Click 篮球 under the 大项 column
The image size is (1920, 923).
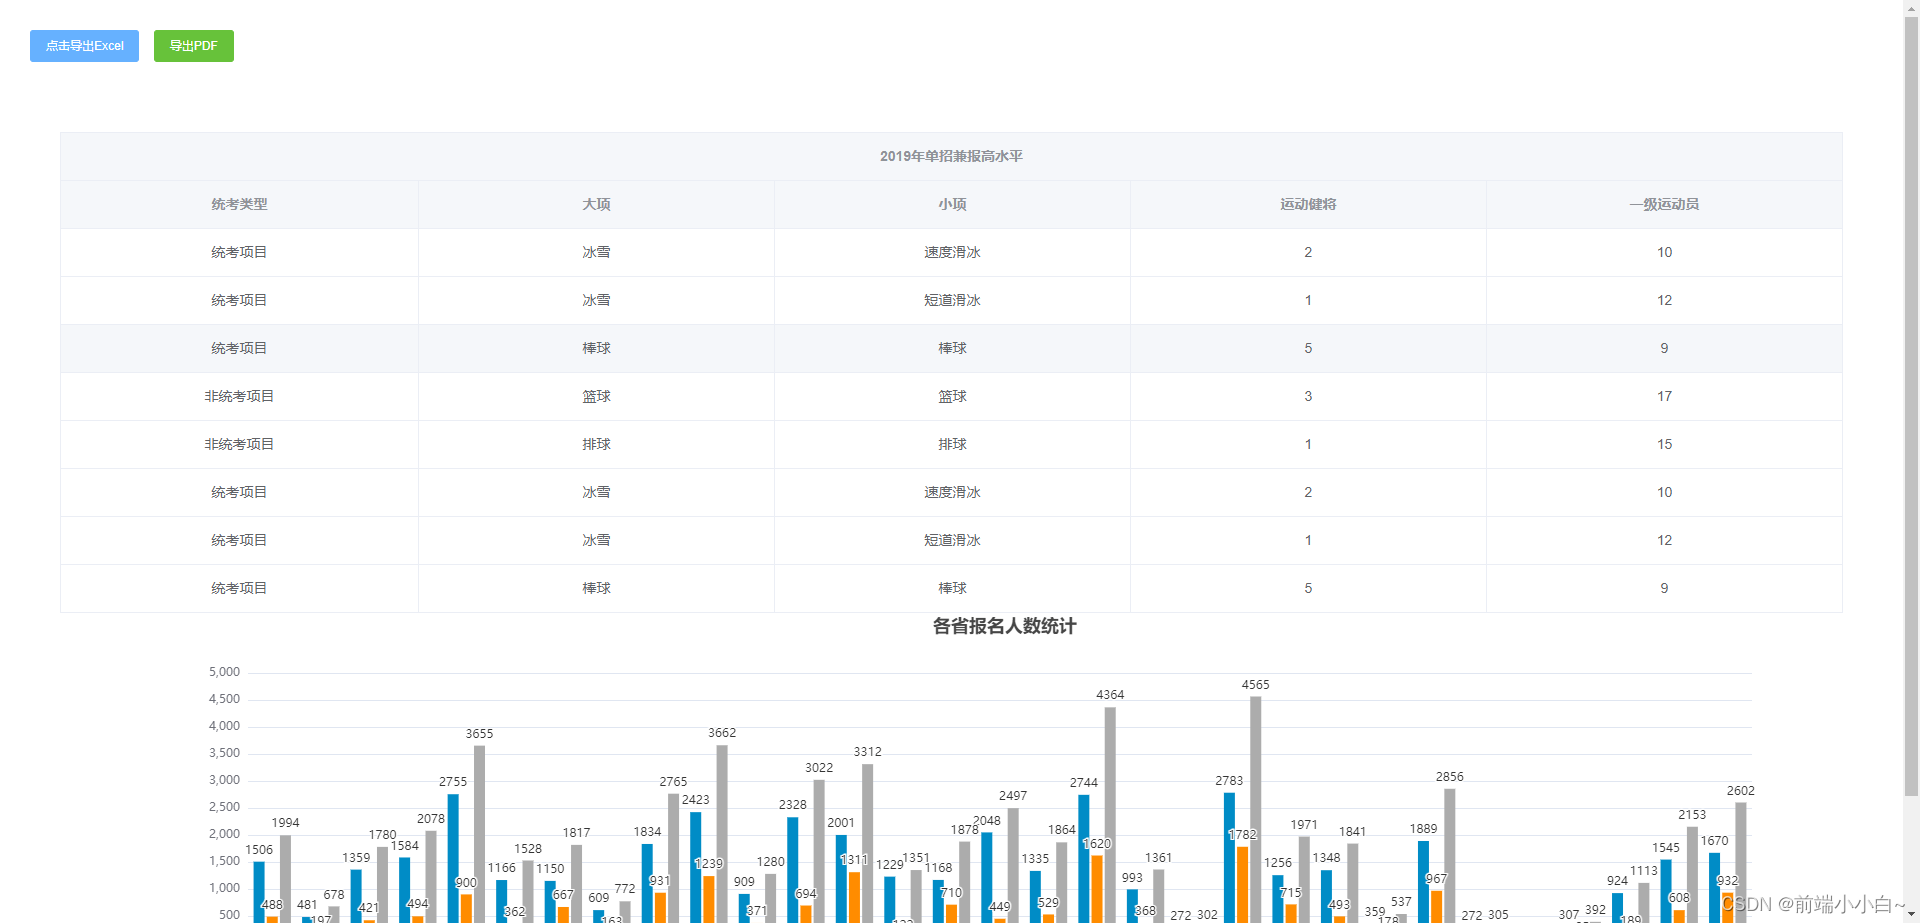click(x=596, y=396)
